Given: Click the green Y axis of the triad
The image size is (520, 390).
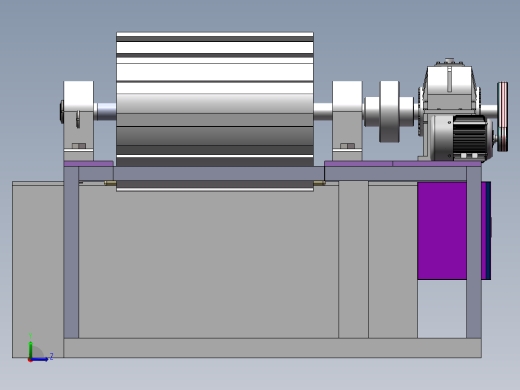Looking at the screenshot, I should tap(30, 349).
